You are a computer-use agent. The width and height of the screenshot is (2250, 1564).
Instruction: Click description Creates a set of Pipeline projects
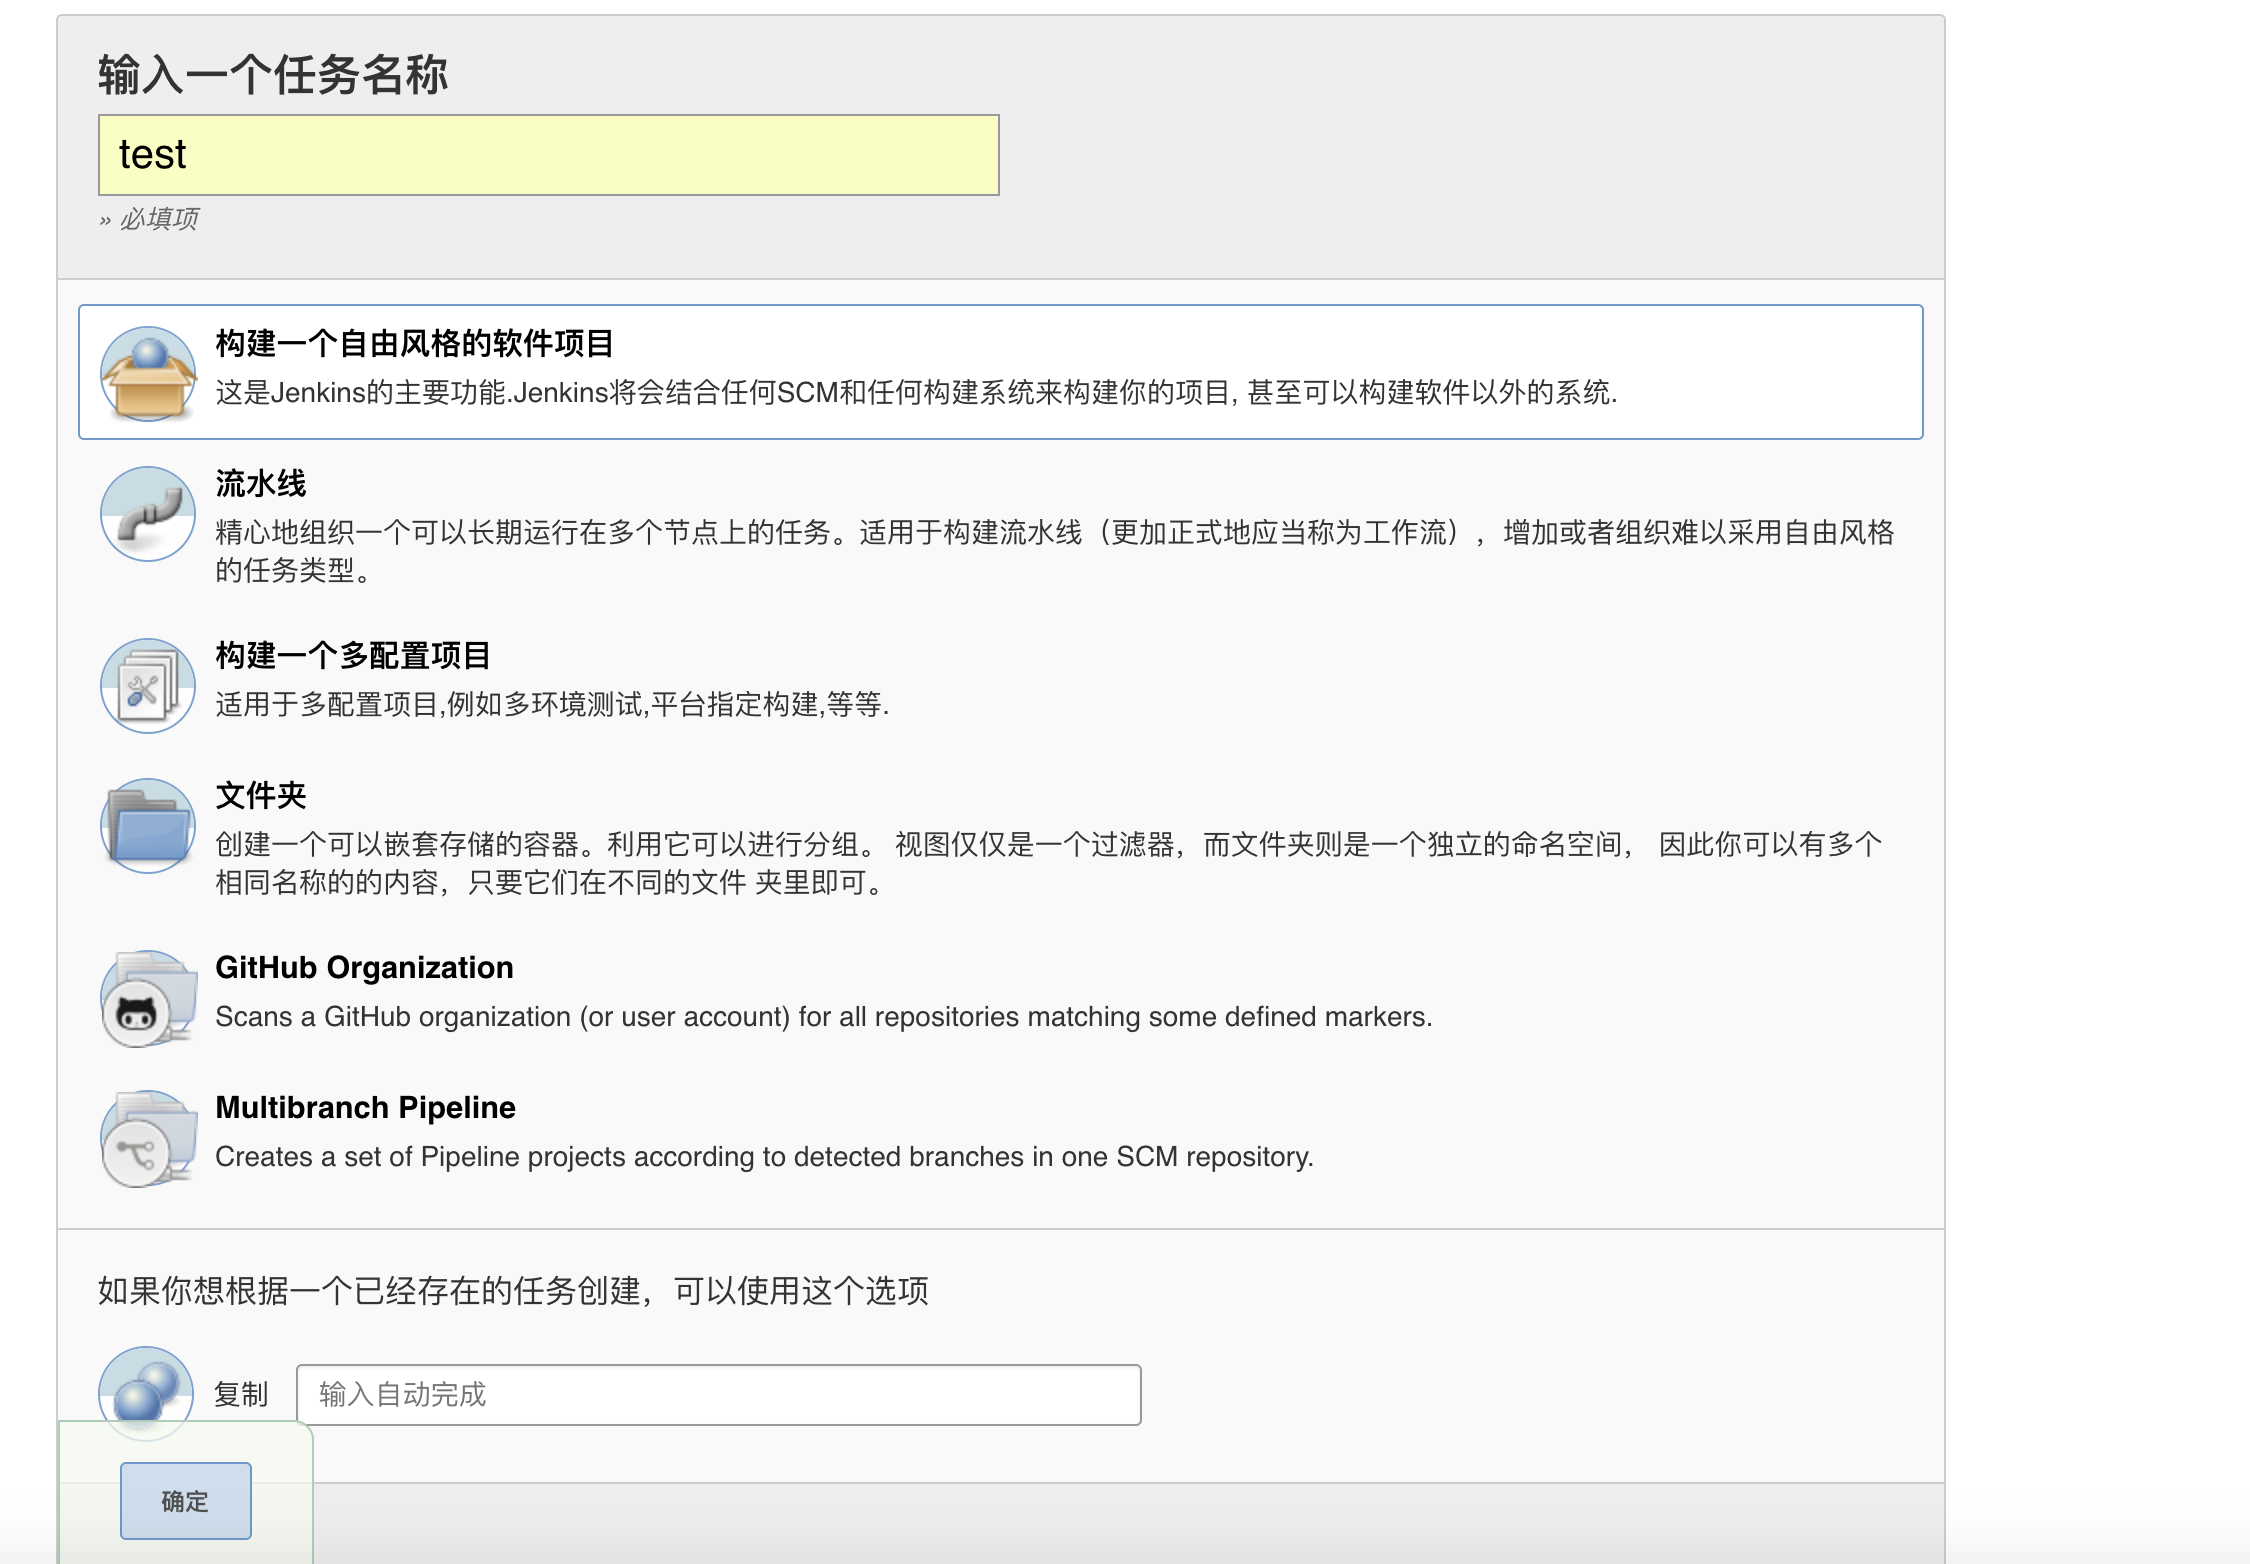coord(764,1157)
